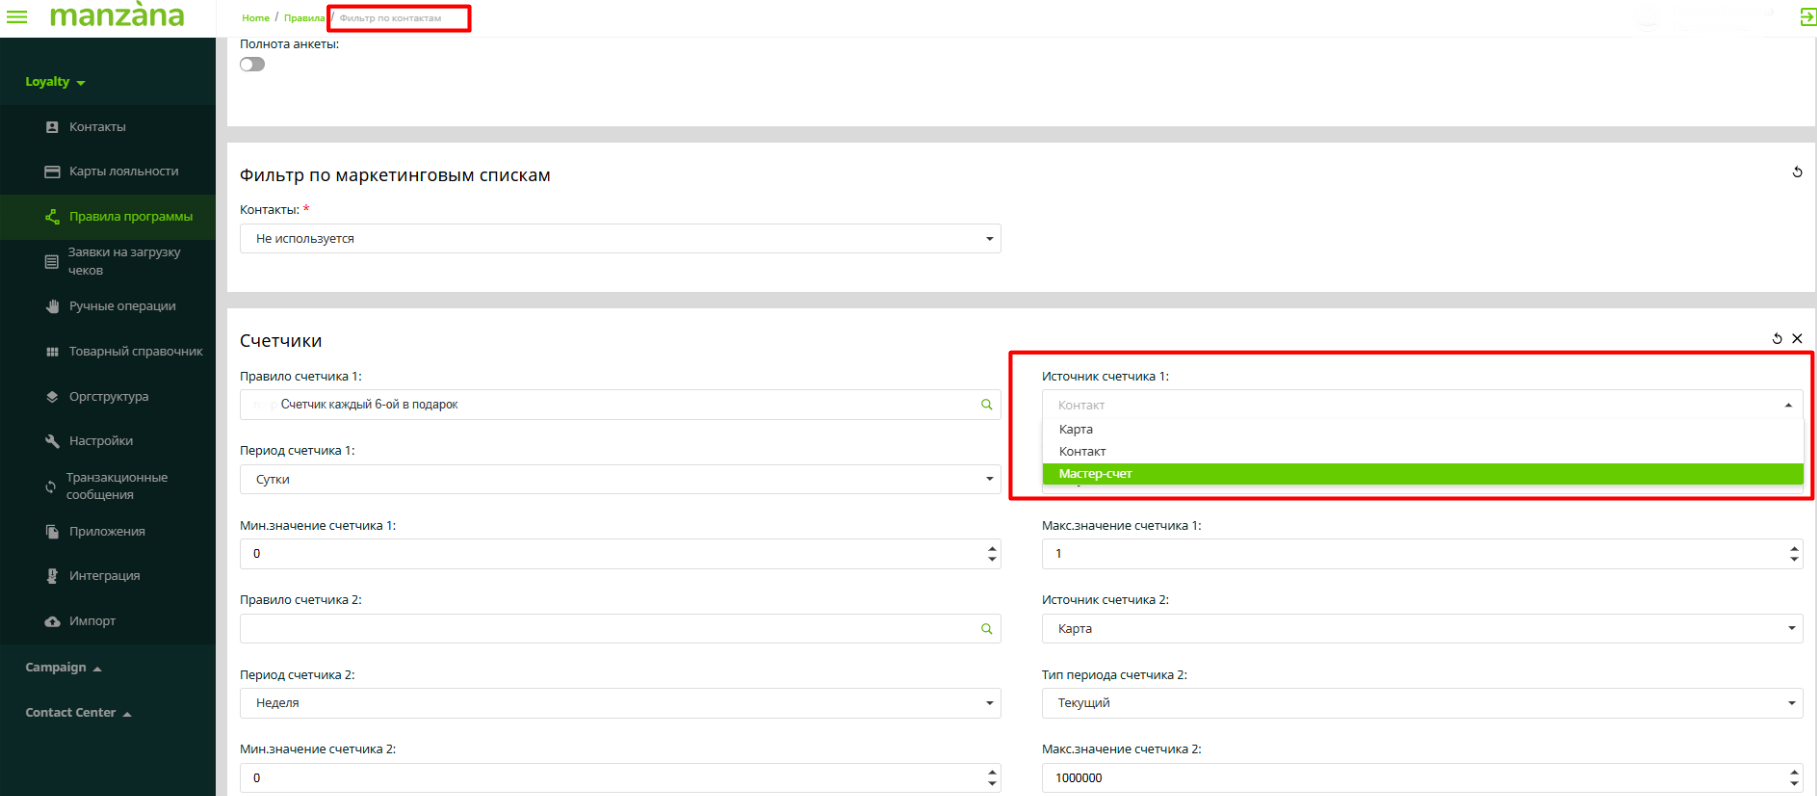Open Карты лояльности menu item

(123, 171)
